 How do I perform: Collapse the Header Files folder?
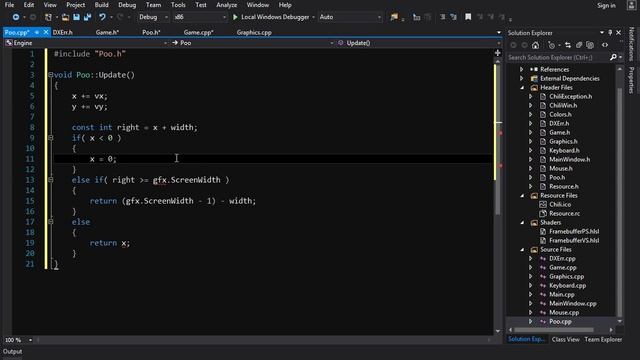(x=522, y=88)
